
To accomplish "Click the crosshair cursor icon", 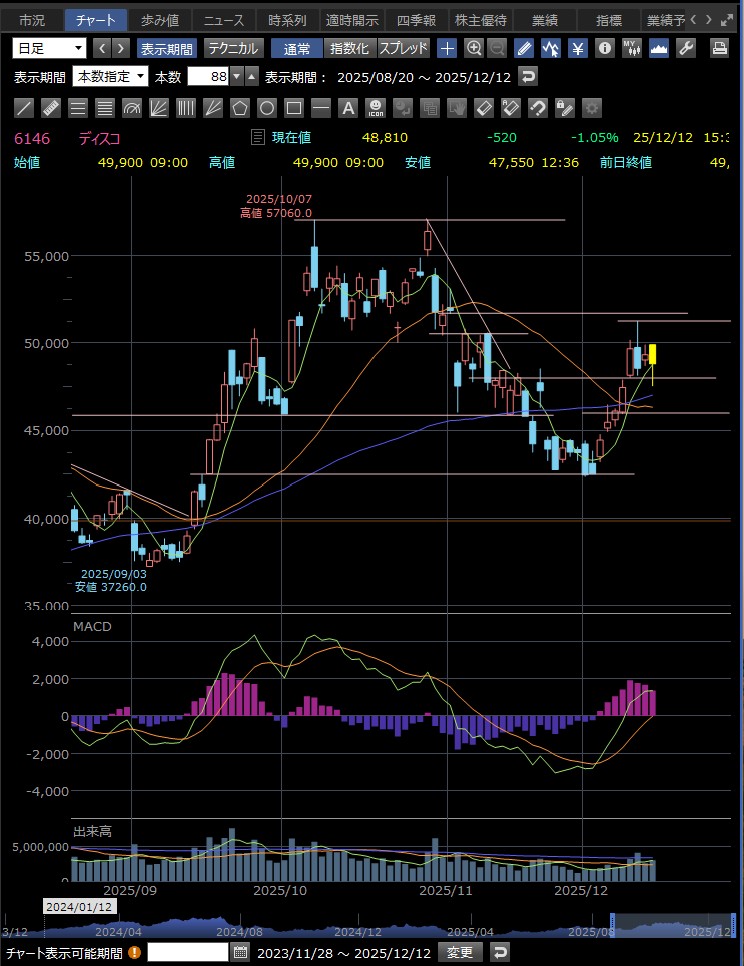I will coord(447,48).
